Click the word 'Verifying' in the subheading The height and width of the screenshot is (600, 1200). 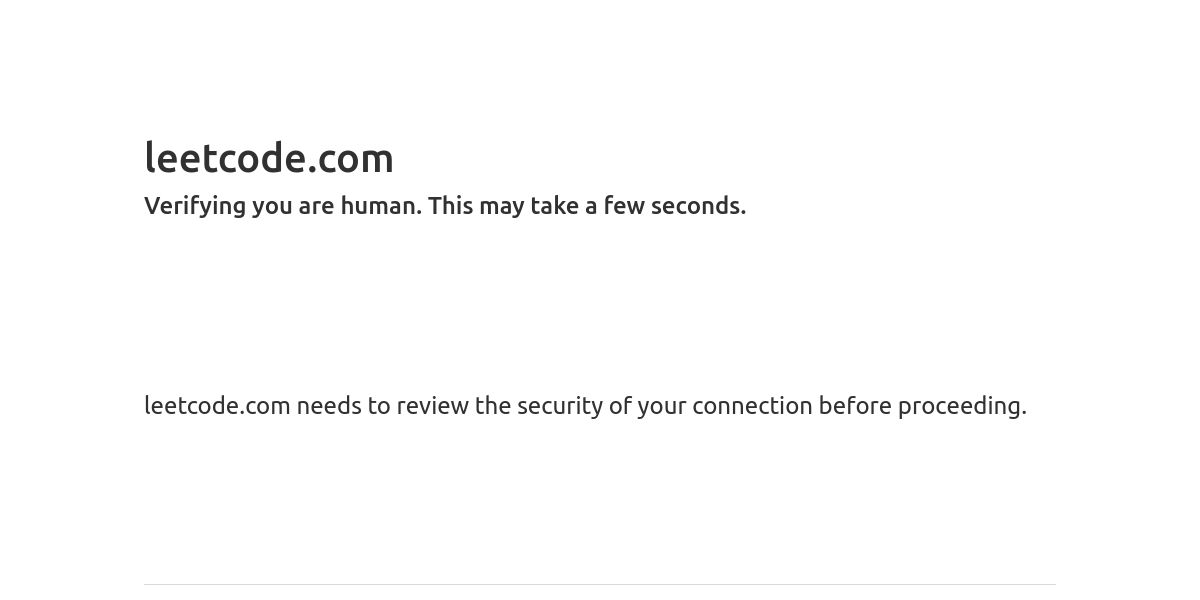pos(195,206)
